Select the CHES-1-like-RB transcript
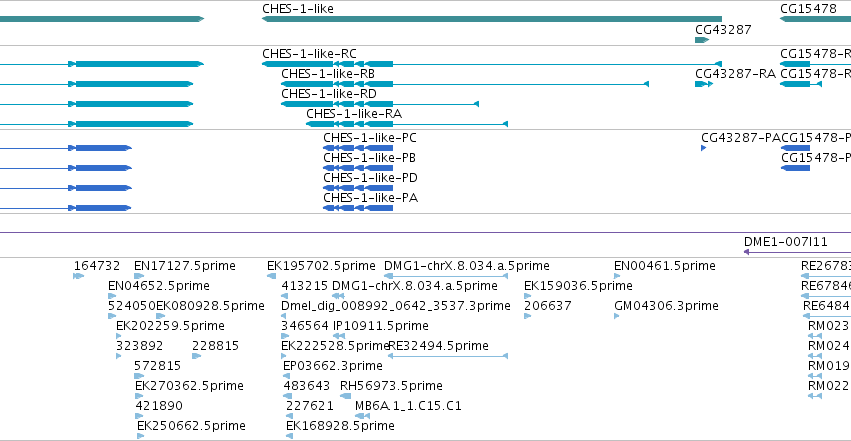 [465, 84]
